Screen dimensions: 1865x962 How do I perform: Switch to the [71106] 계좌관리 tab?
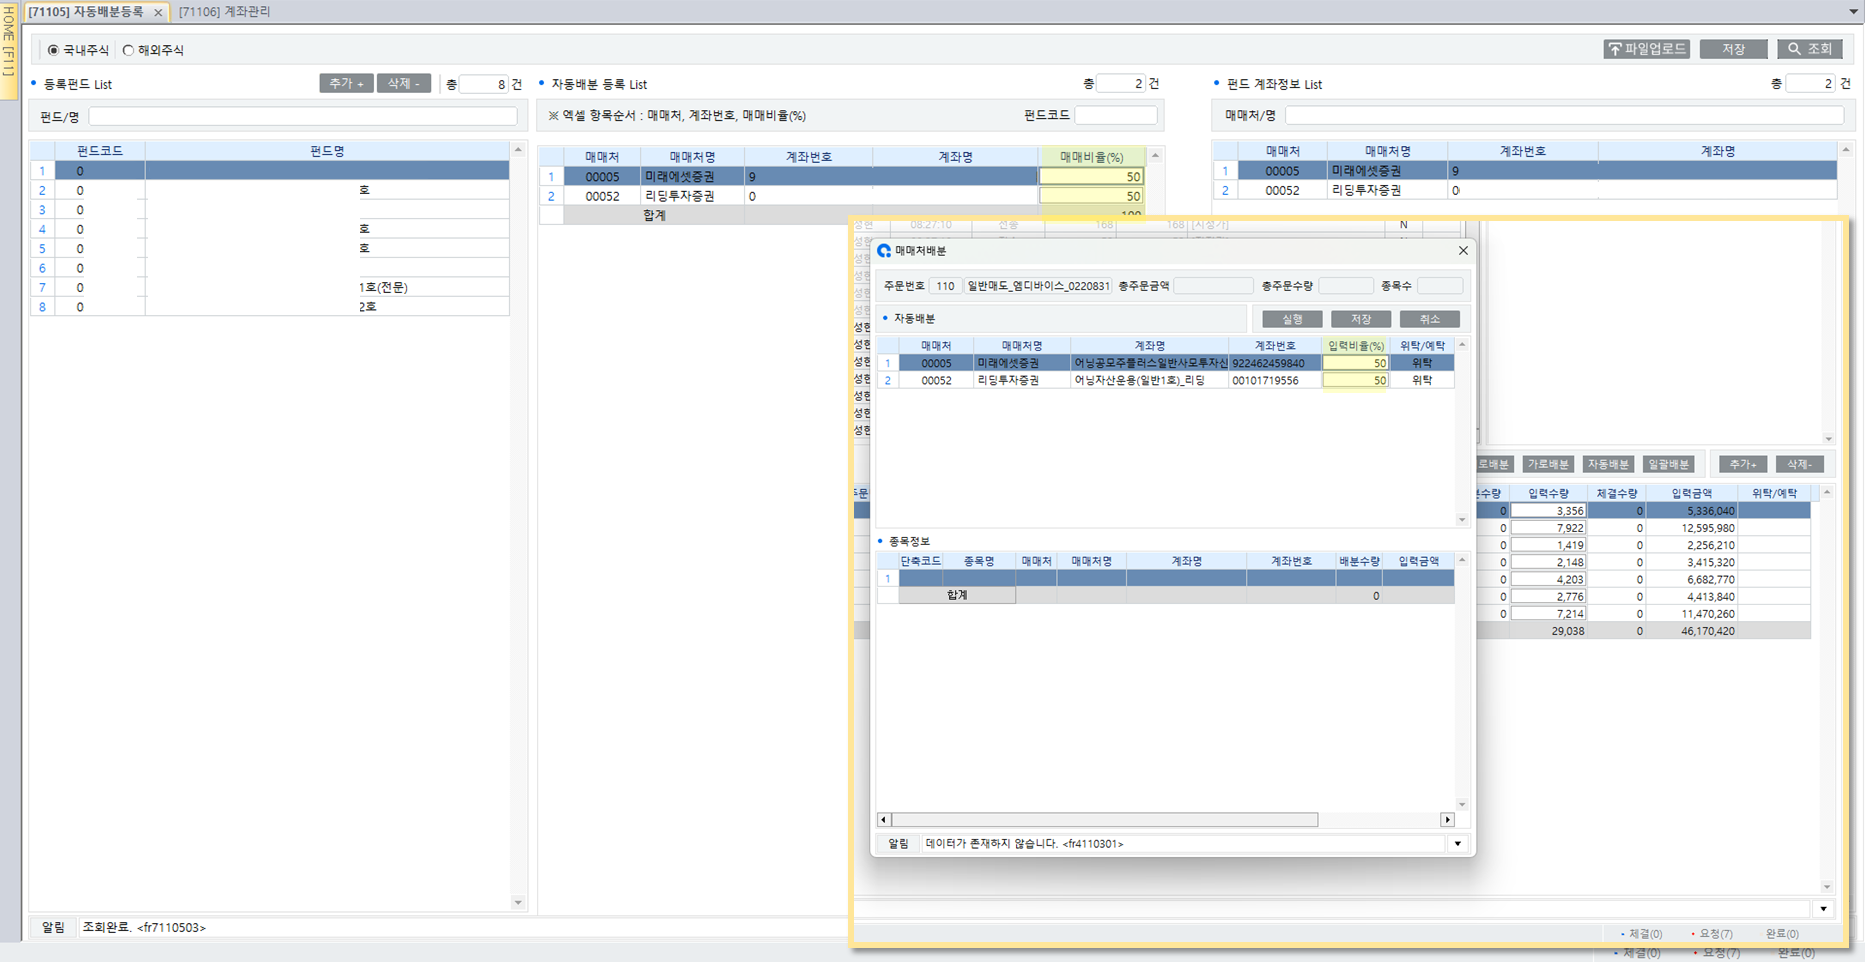point(225,12)
